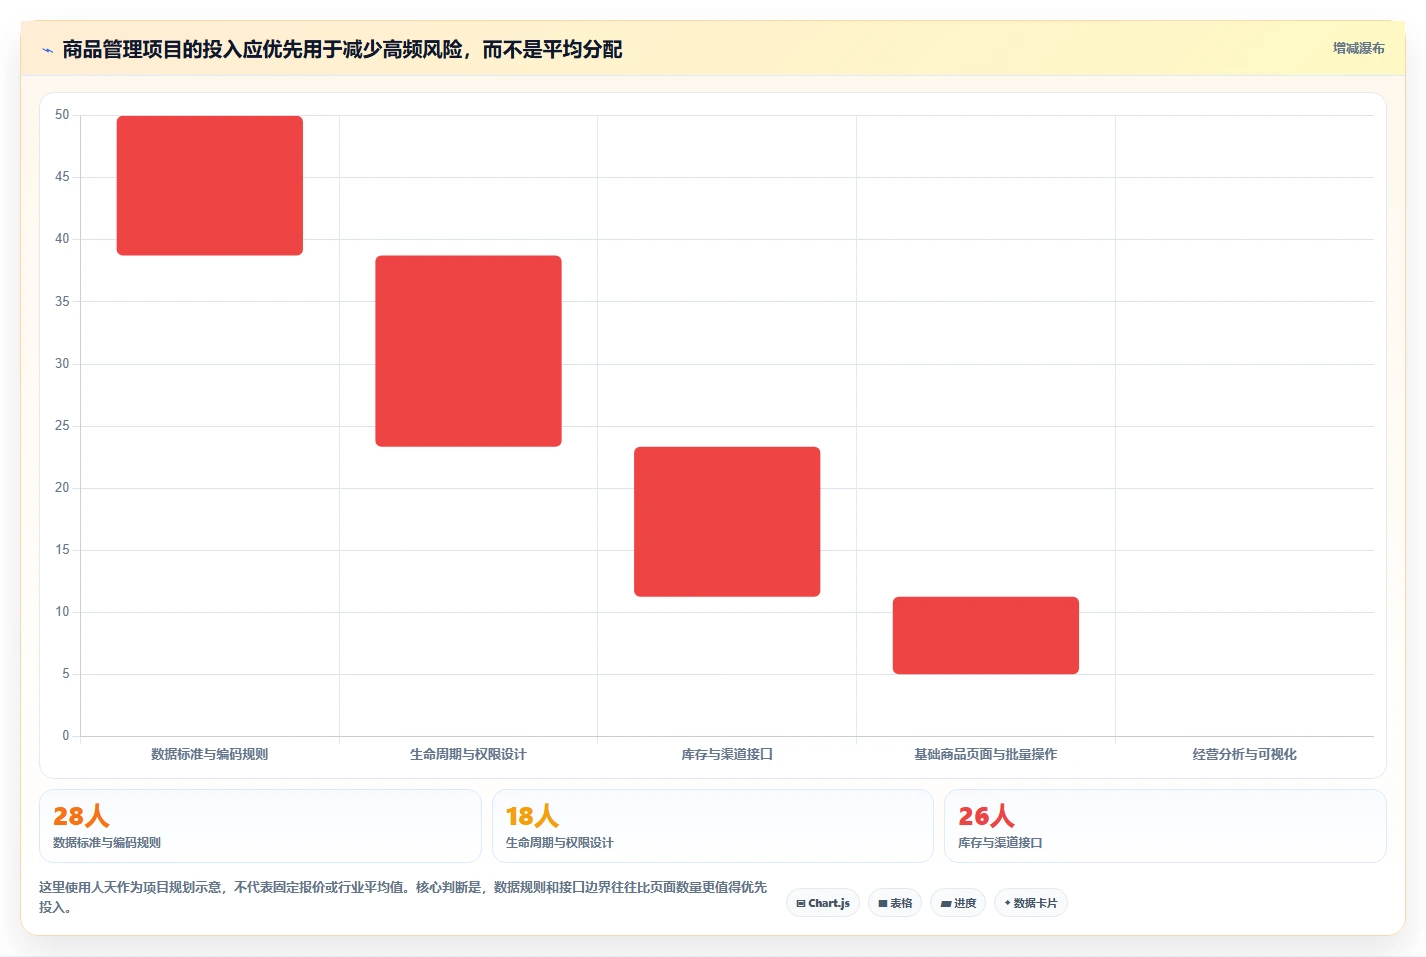Click the red bar for 基础商品页面与批量操作
The height and width of the screenshot is (957, 1426).
pyautogui.click(x=986, y=635)
